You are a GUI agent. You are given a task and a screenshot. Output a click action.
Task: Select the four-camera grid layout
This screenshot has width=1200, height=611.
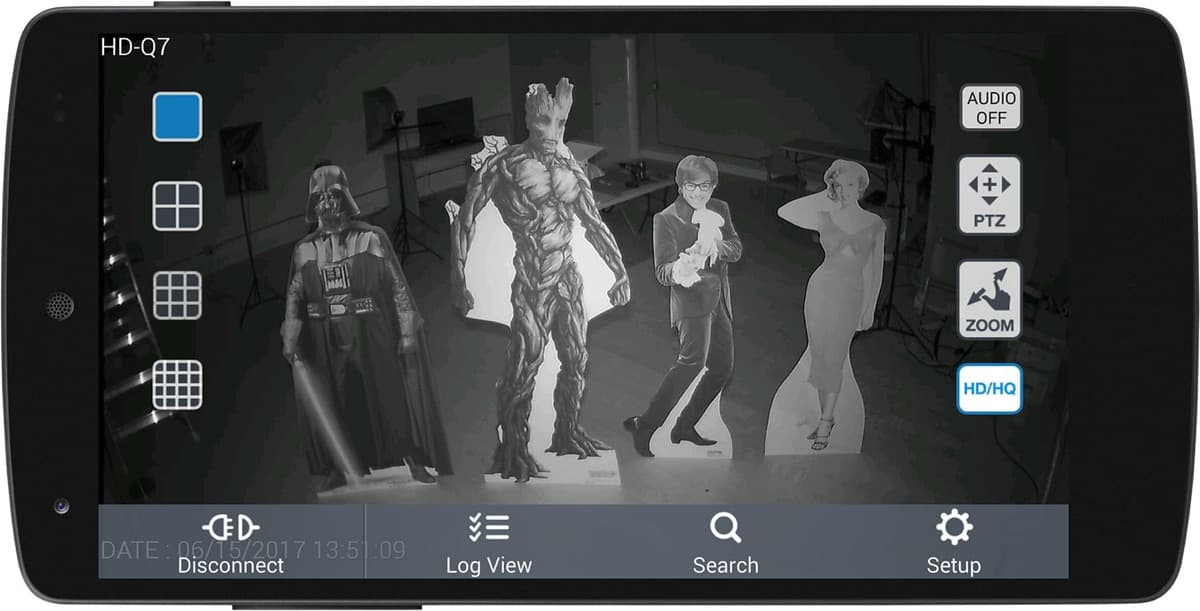coord(177,206)
